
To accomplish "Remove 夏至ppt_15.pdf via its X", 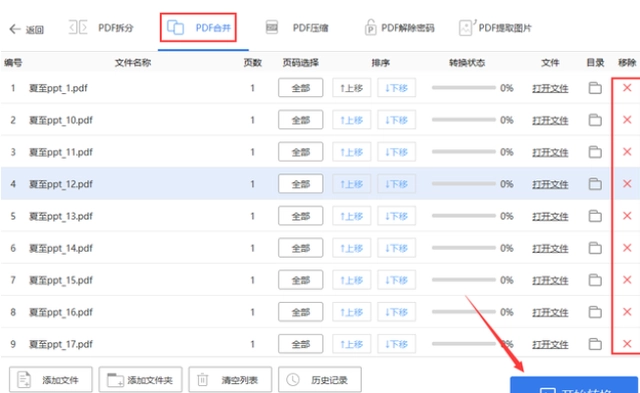I will (627, 280).
